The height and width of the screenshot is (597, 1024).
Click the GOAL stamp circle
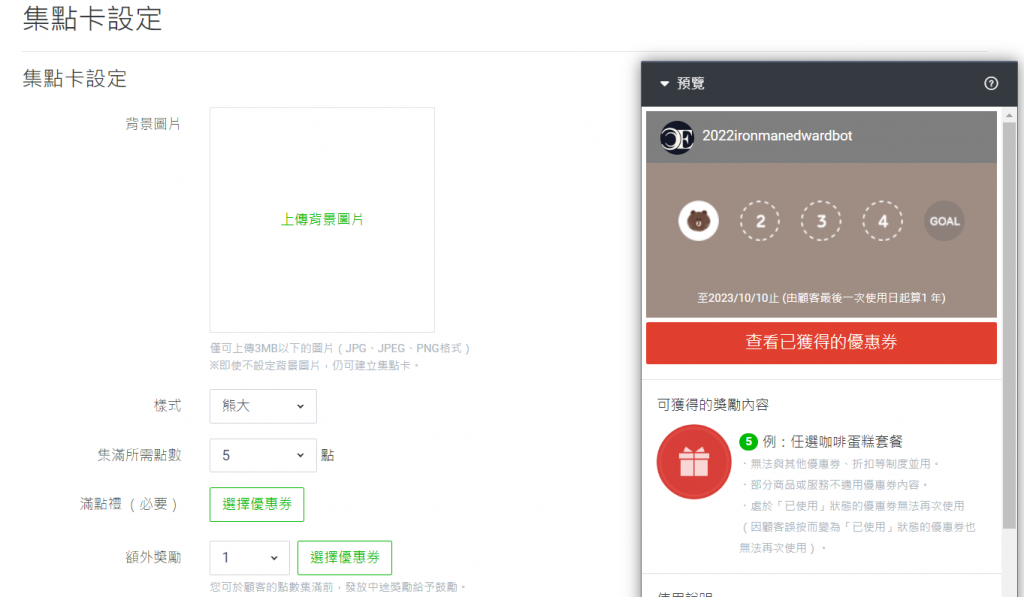tap(944, 221)
